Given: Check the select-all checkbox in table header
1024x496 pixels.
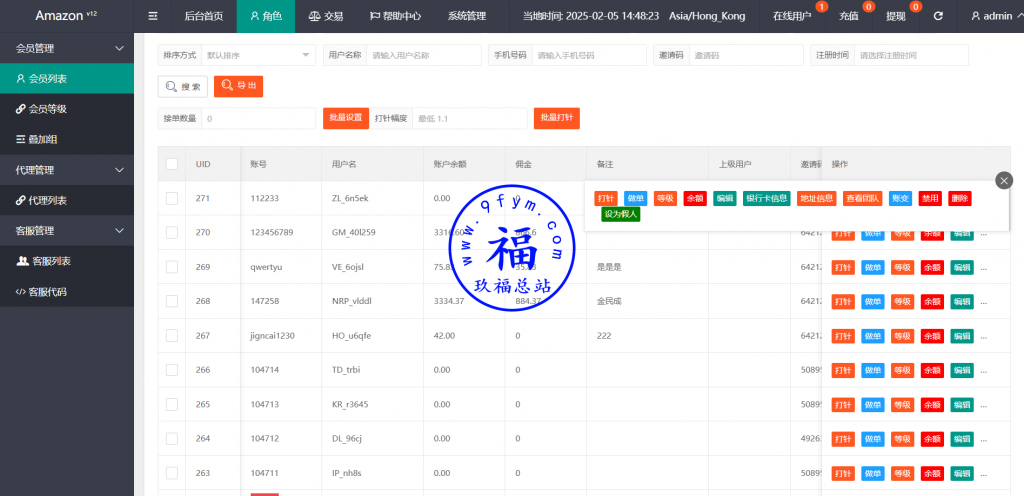Looking at the screenshot, I should (172, 164).
